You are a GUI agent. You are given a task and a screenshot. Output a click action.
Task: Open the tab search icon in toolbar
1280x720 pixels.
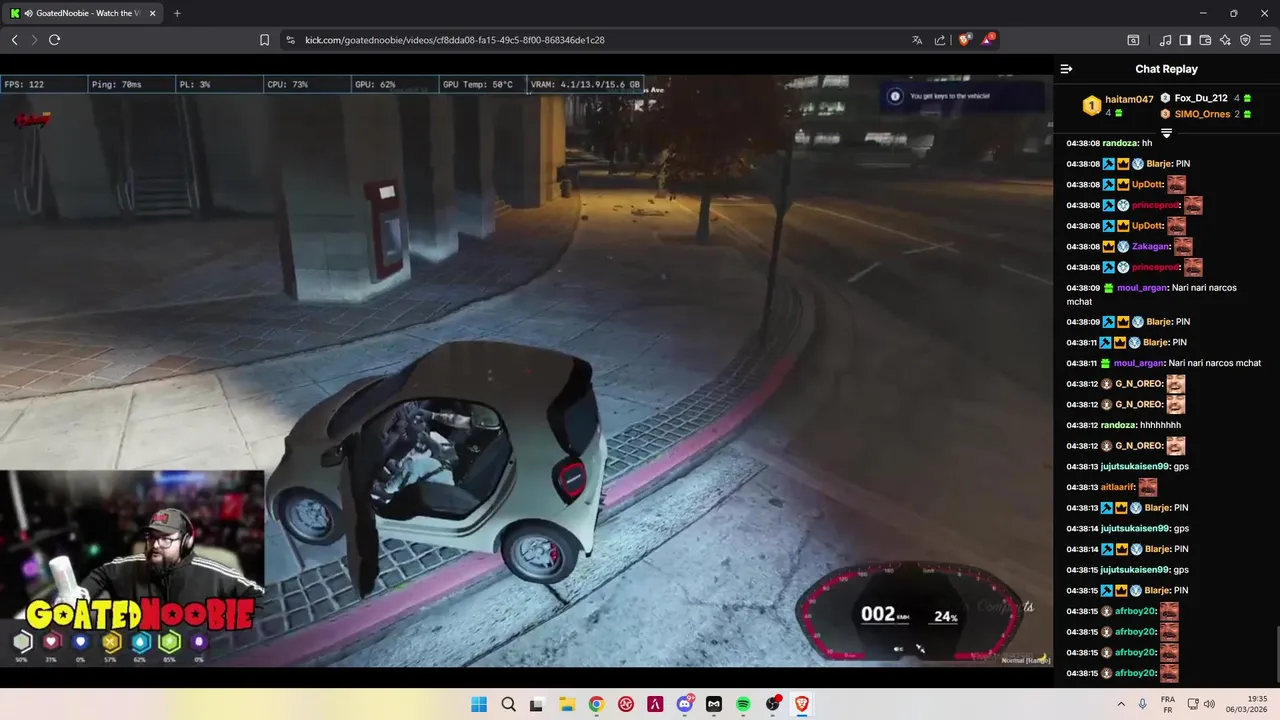(1133, 40)
